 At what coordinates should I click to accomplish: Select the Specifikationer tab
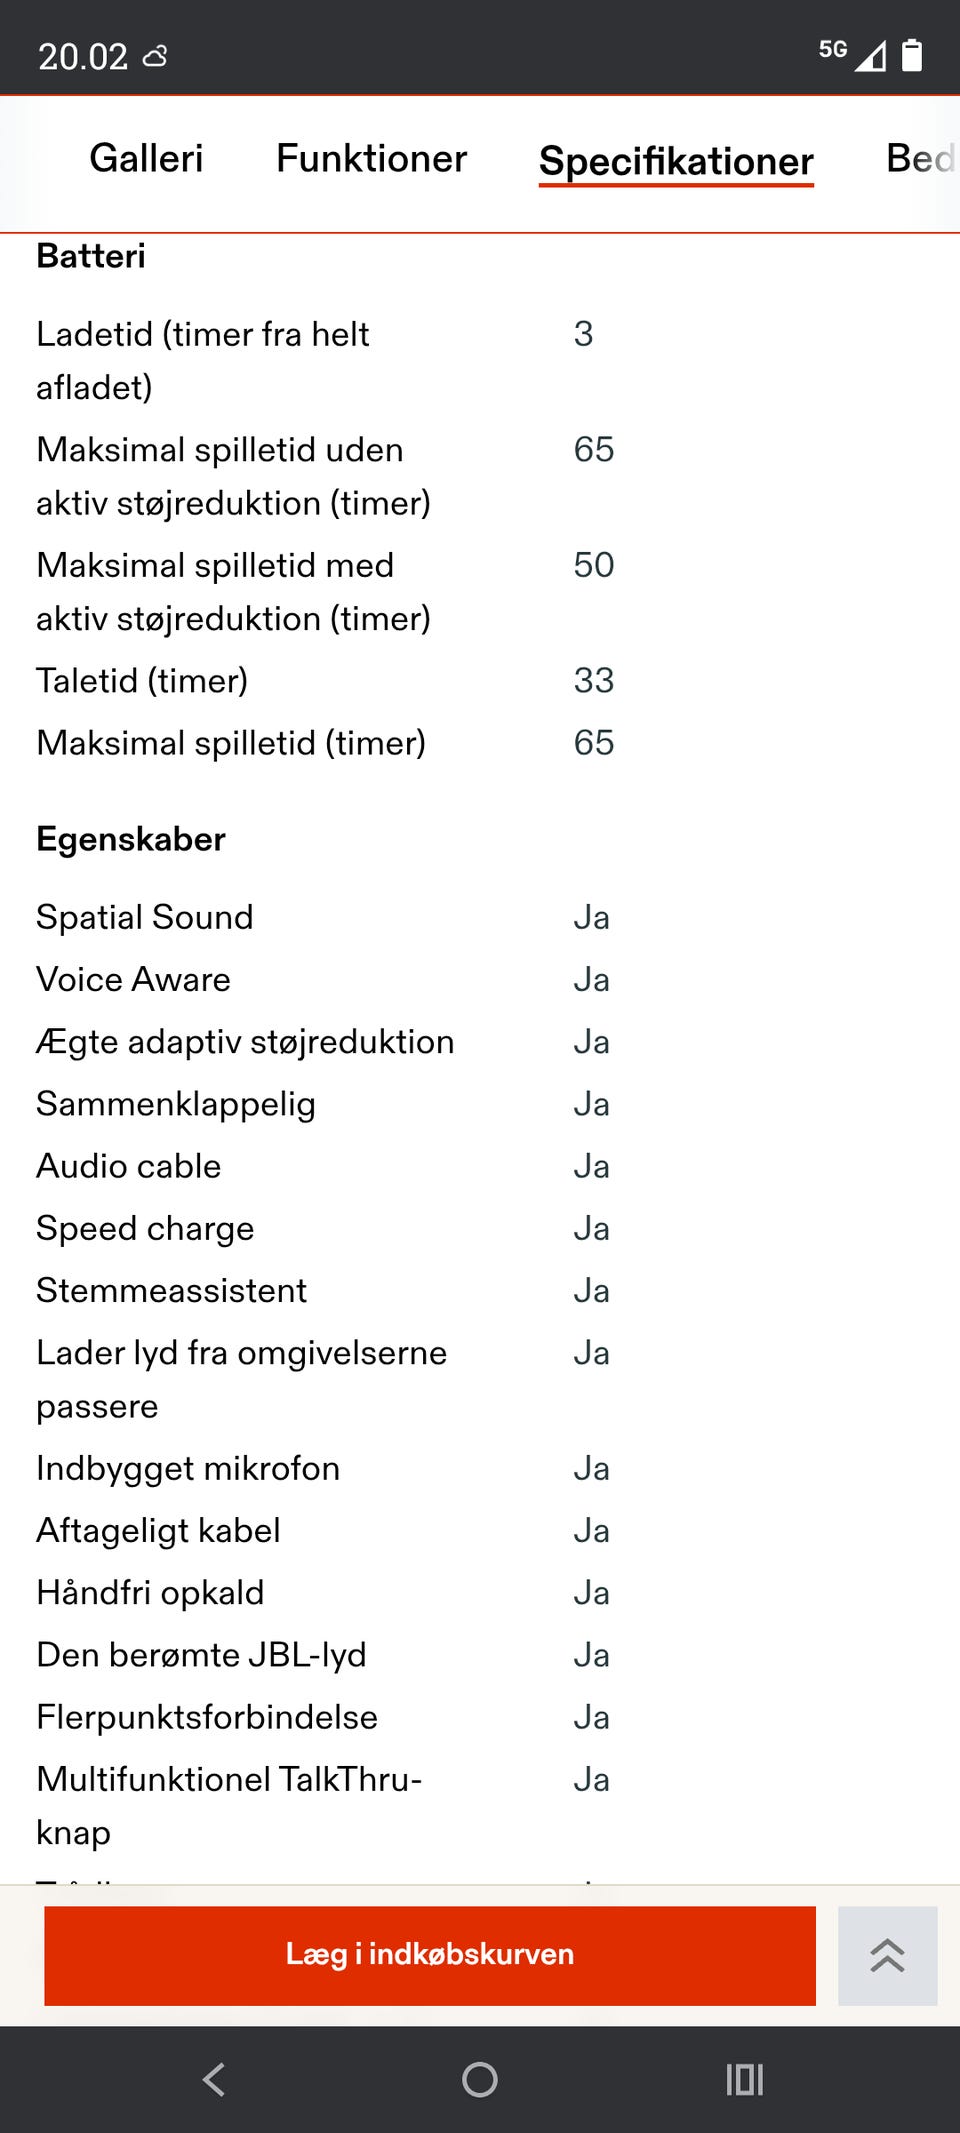click(676, 161)
